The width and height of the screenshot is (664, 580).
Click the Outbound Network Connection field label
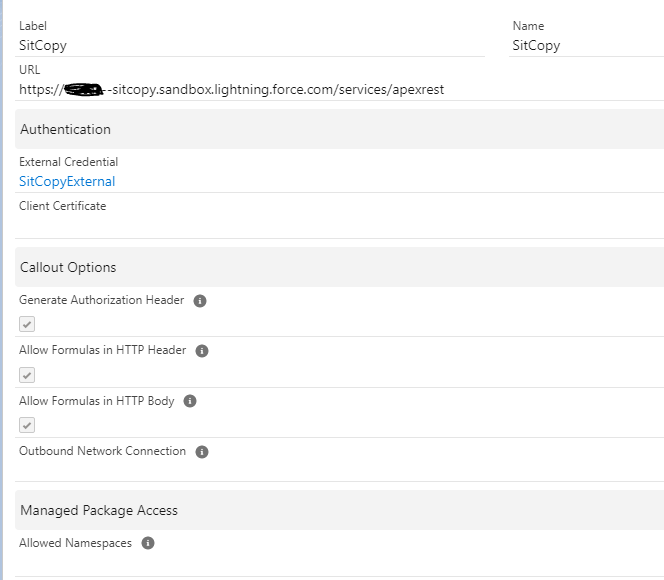point(102,451)
